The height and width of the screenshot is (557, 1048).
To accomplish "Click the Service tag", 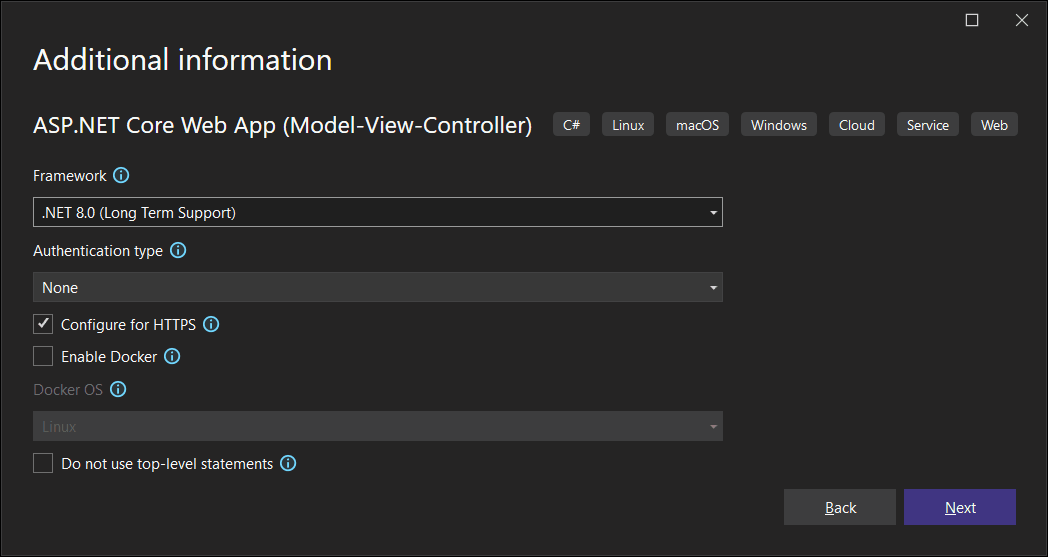I will point(928,125).
